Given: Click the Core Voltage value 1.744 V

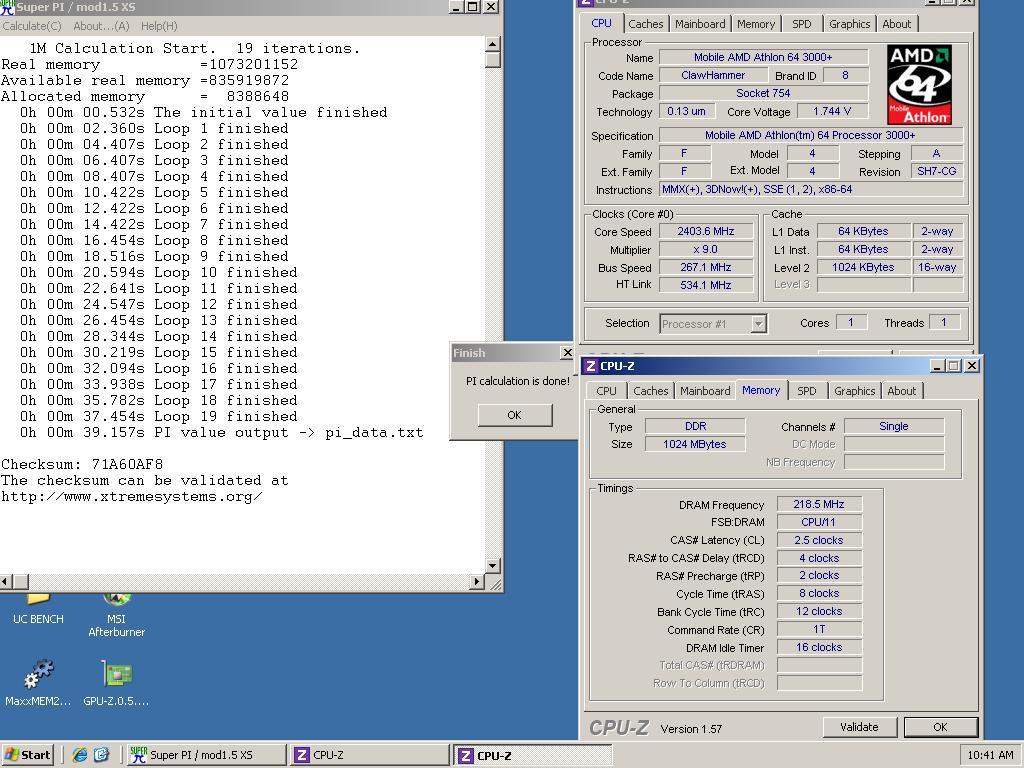Looking at the screenshot, I should [x=832, y=111].
